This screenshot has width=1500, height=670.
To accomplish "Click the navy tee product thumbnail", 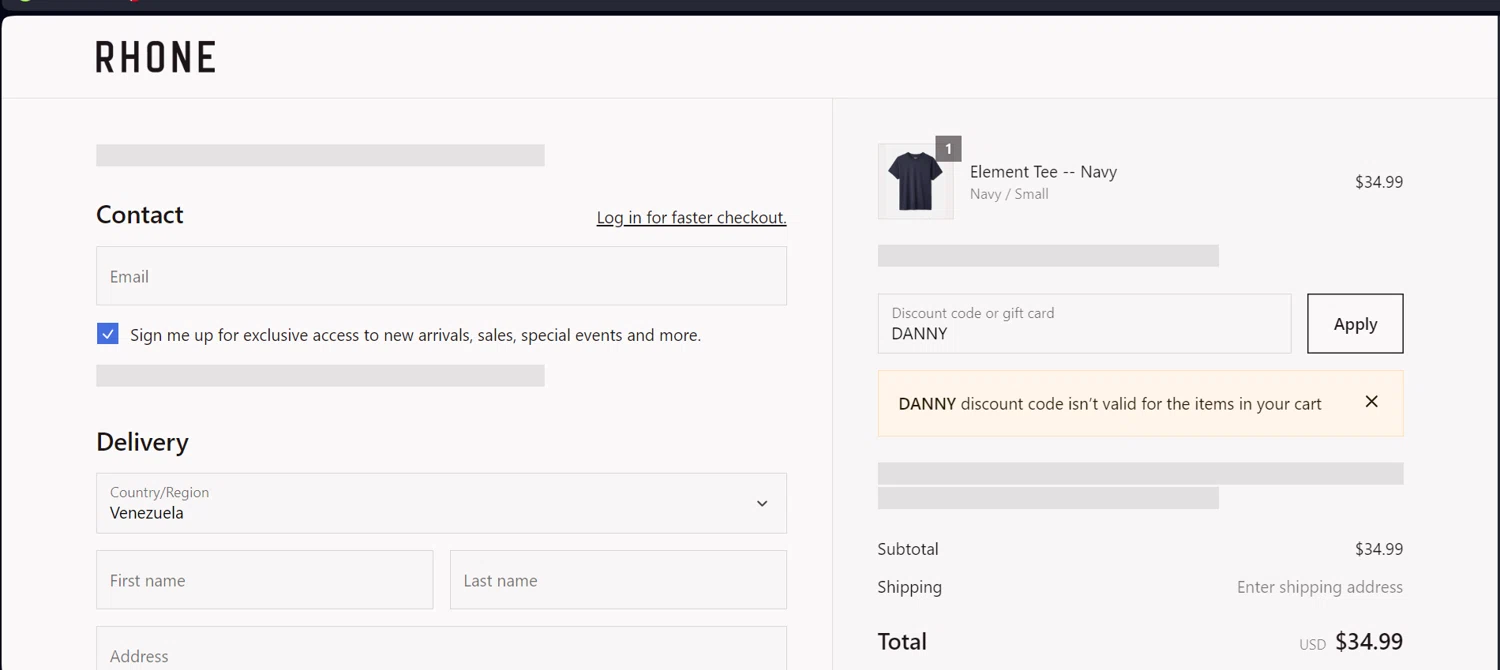I will (x=915, y=182).
